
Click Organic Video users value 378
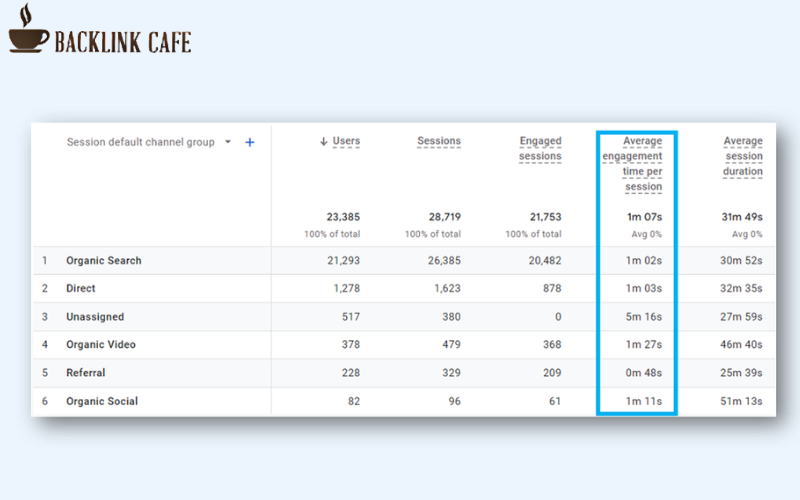[x=351, y=344]
